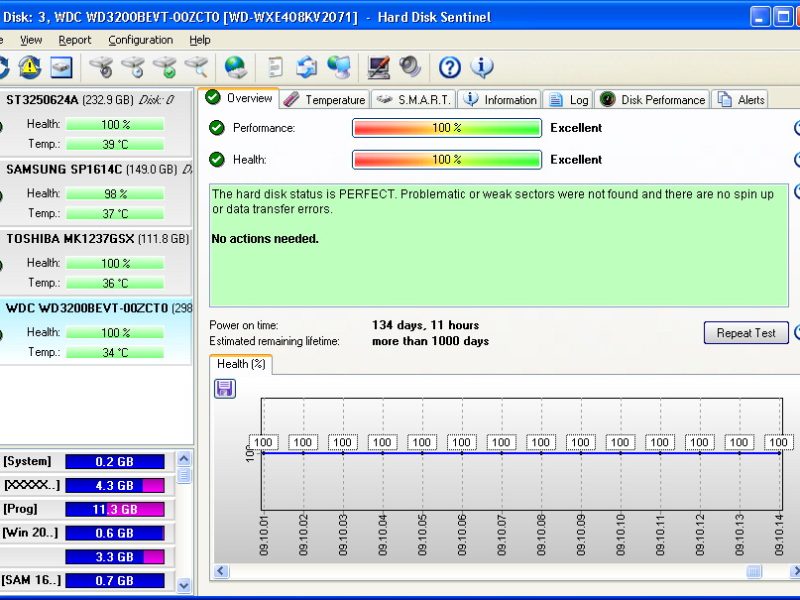The width and height of the screenshot is (800, 600).
Task: Select the WDC WD3200BEVT-00ZCT0 disk in the list
Action: (96, 331)
